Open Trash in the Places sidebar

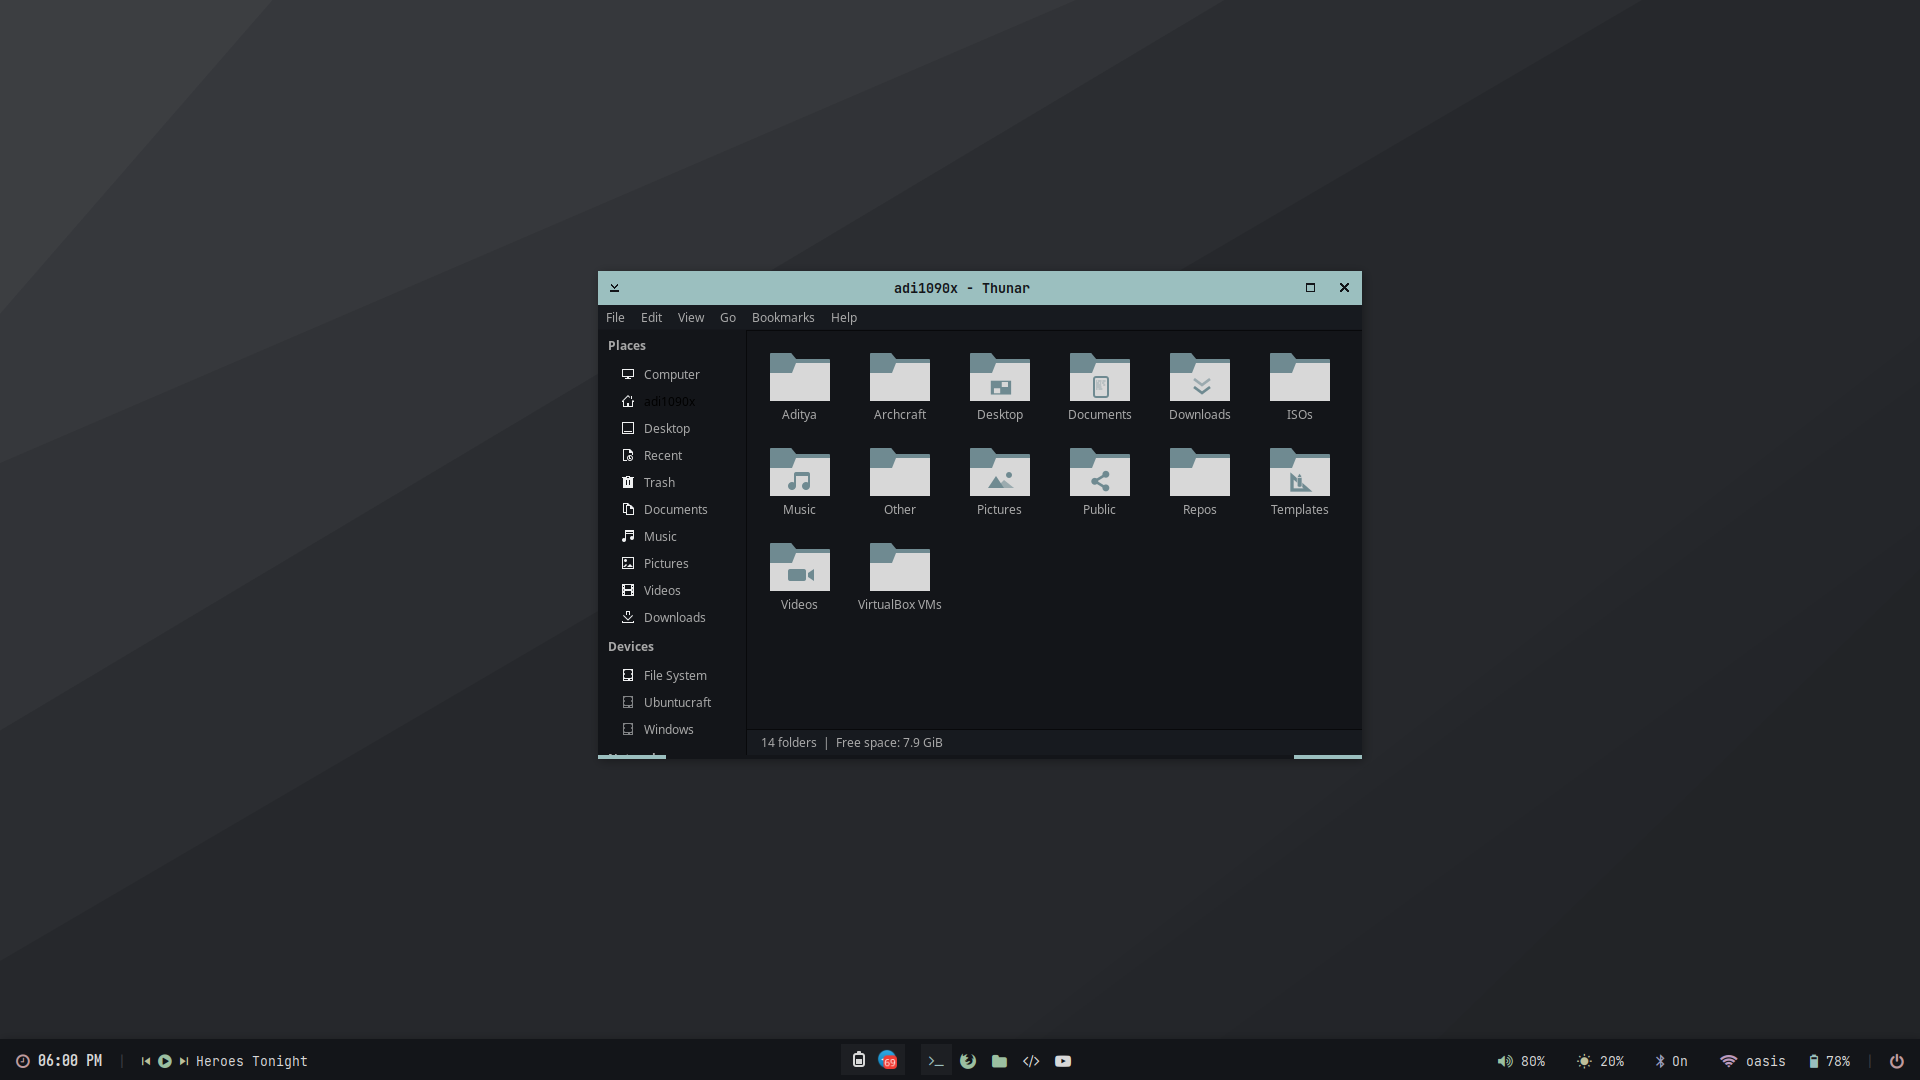tap(659, 482)
